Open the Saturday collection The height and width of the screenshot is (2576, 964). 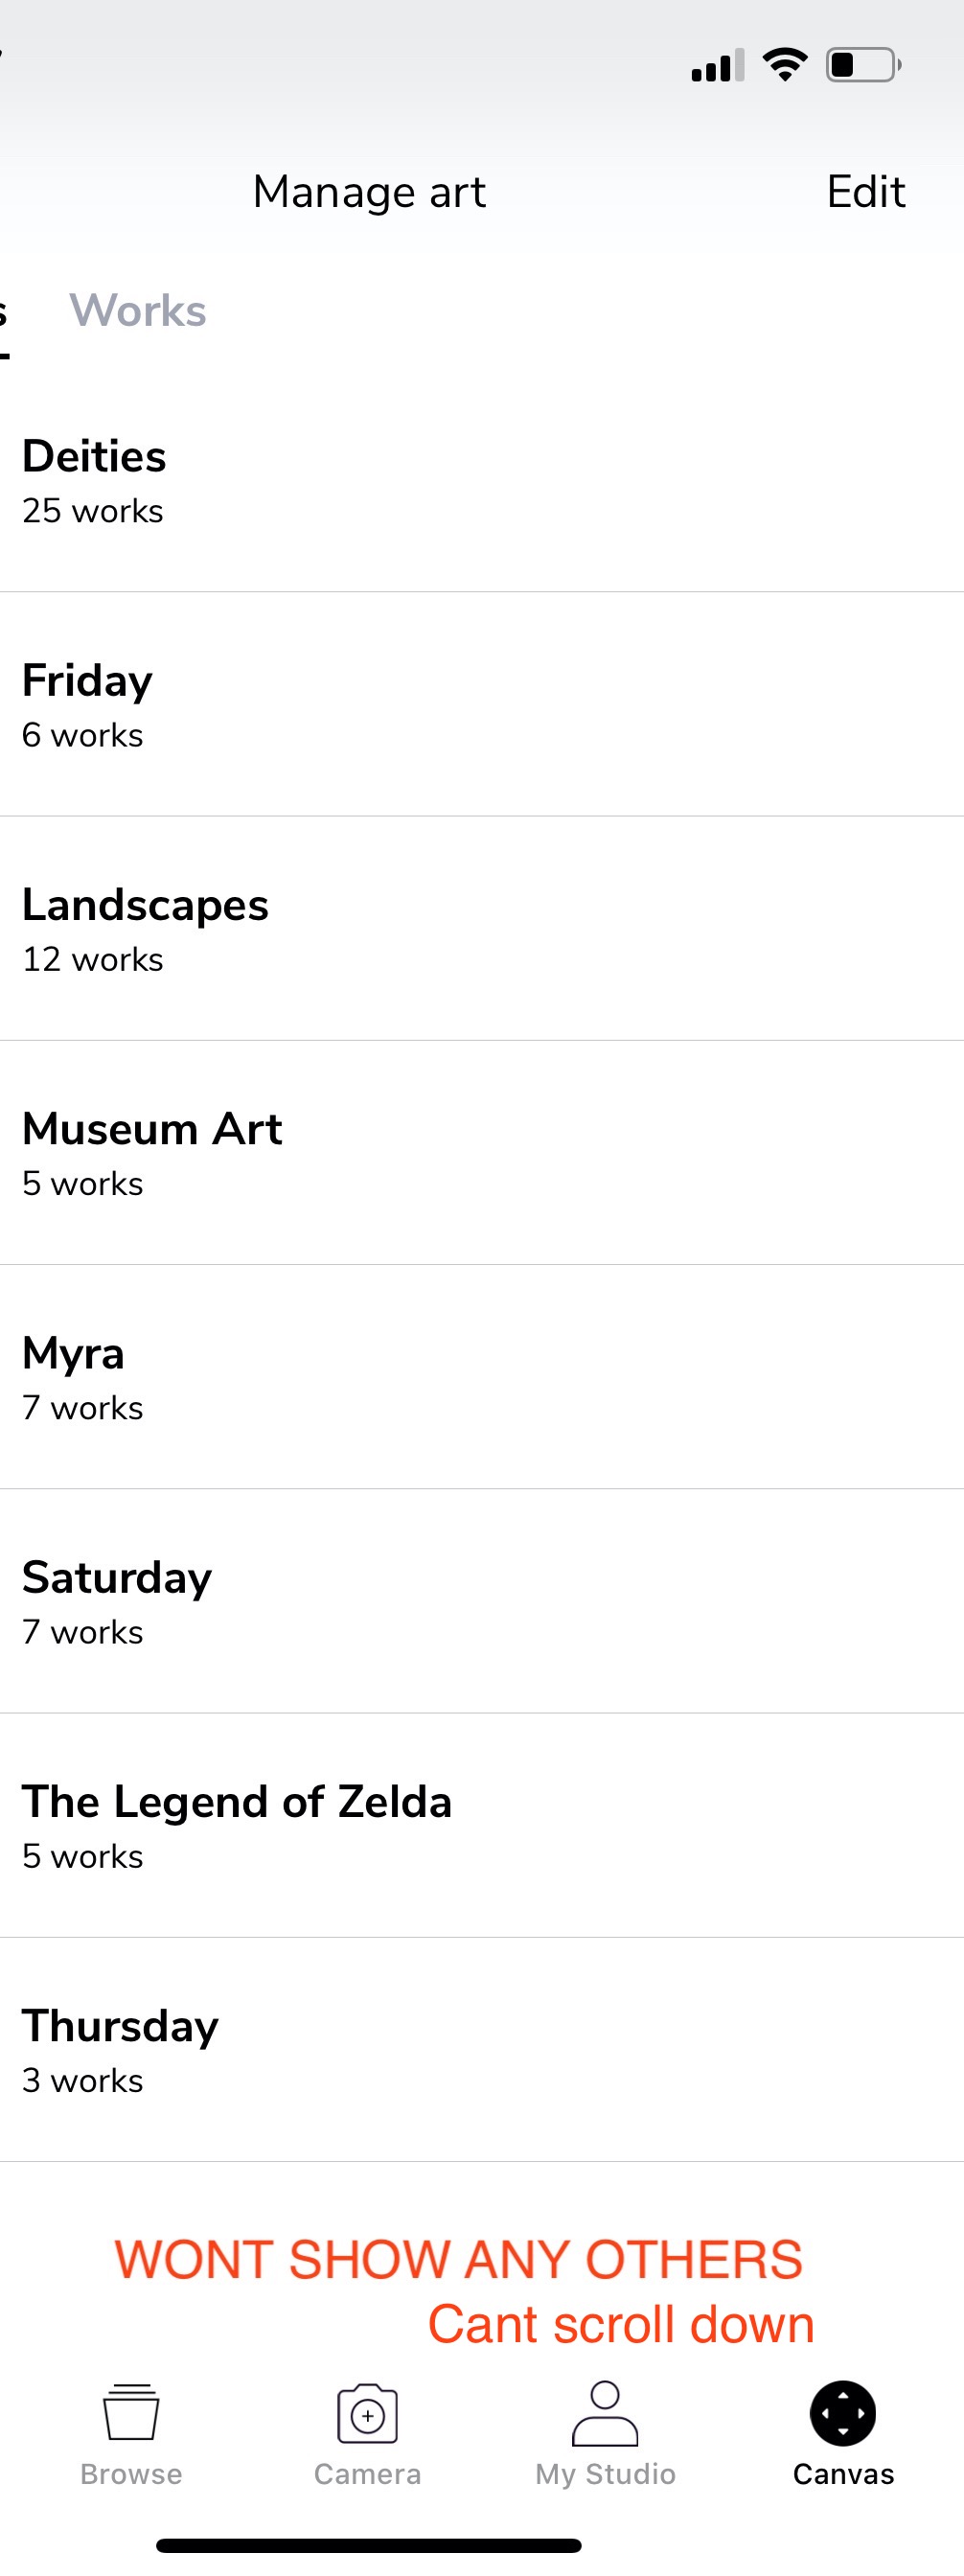pyautogui.click(x=482, y=1601)
